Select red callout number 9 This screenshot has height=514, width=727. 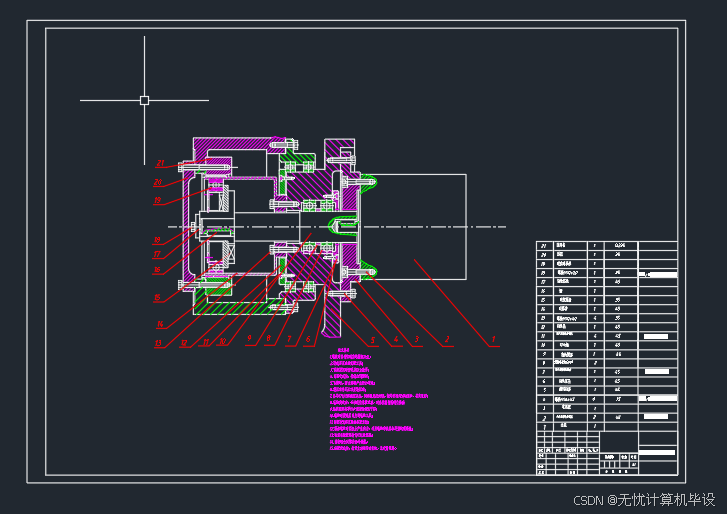coord(249,338)
